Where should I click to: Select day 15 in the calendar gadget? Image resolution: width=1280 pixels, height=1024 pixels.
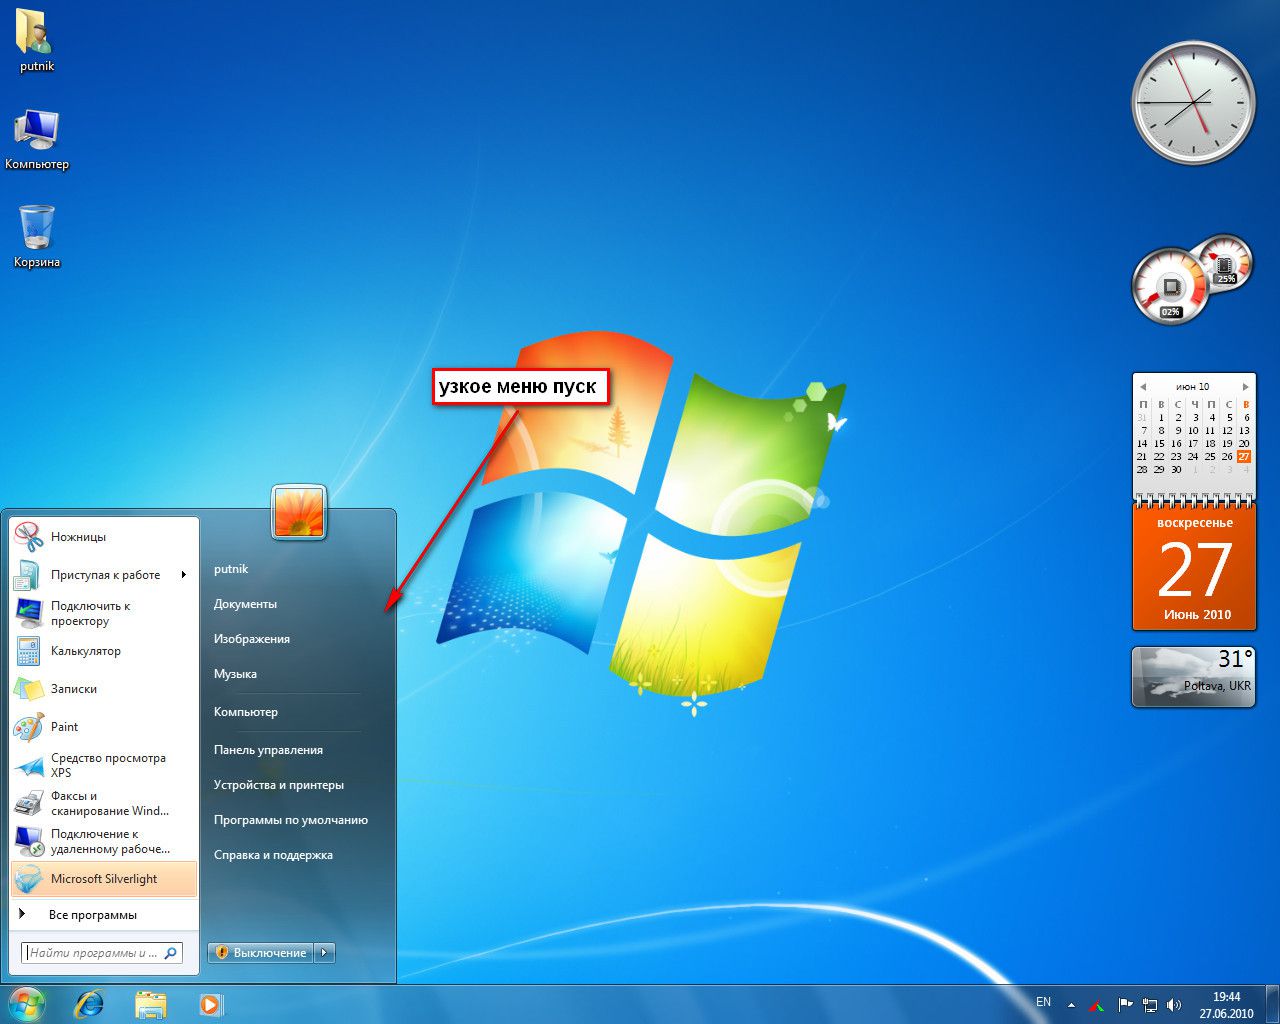1159,443
